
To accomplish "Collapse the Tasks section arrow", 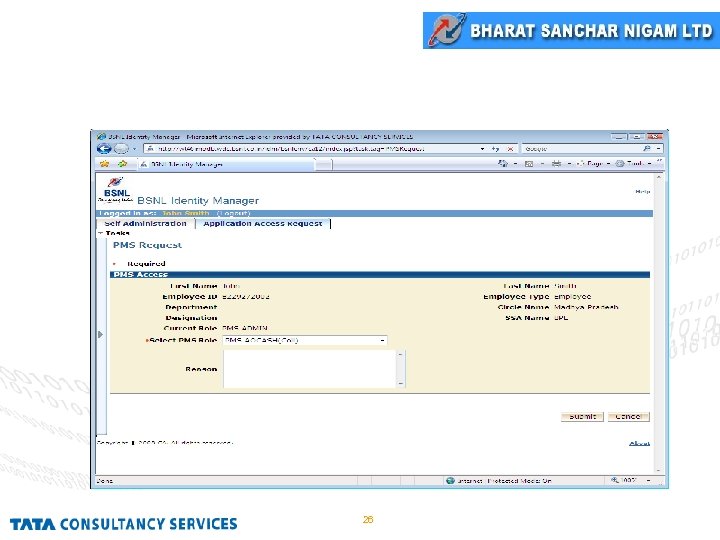I will tap(101, 233).
